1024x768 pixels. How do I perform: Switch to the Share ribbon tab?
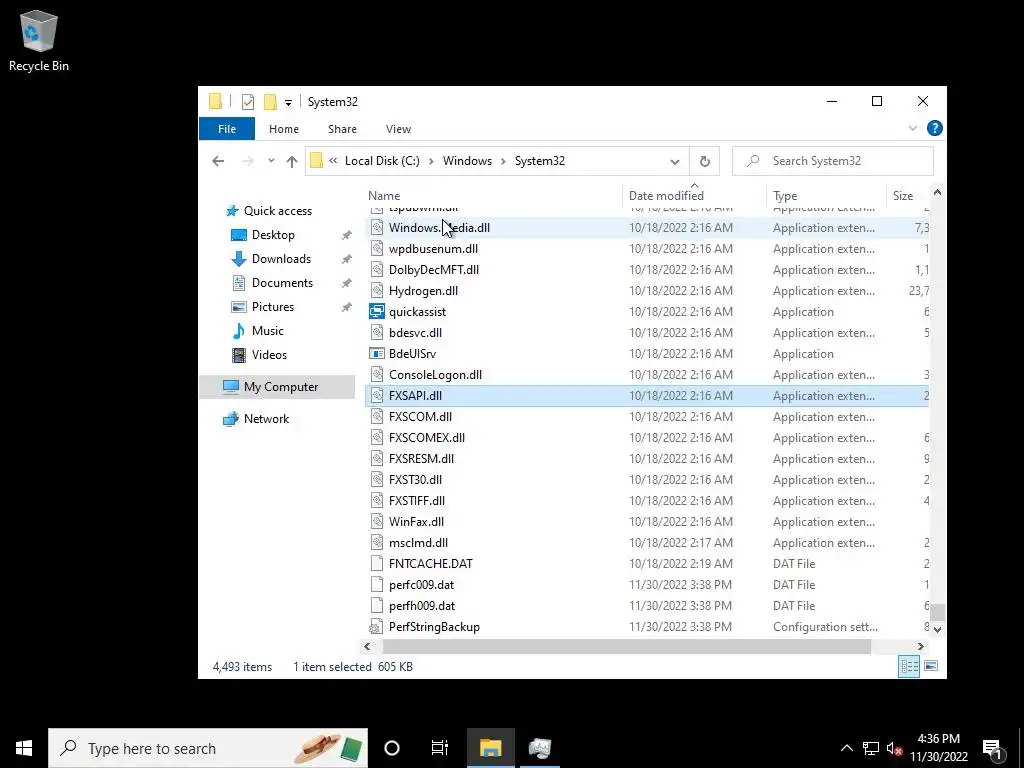[342, 129]
